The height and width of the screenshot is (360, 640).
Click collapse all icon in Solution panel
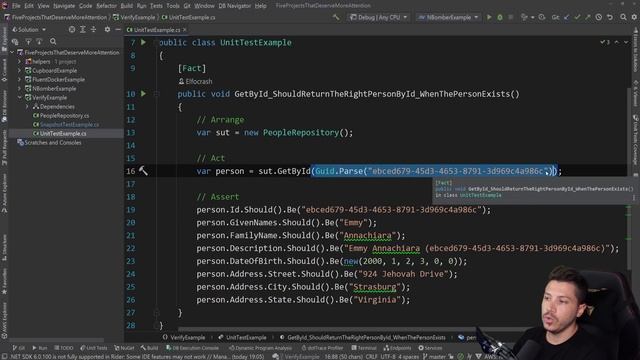click(93, 30)
